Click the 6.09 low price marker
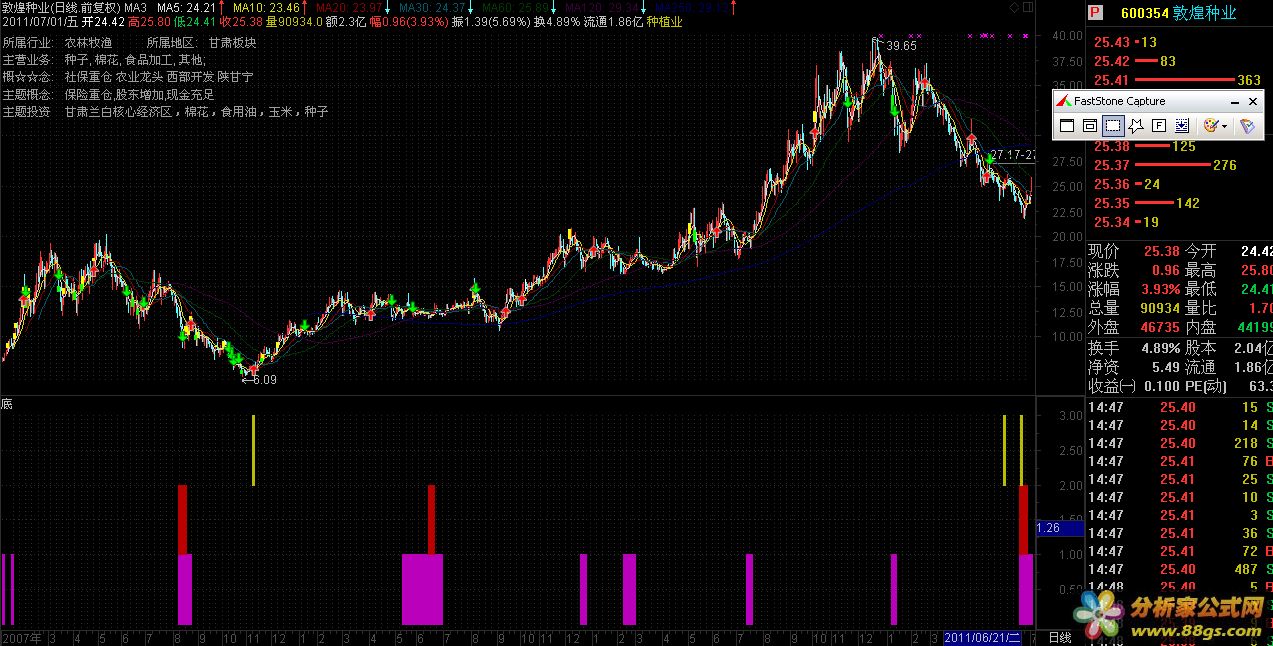This screenshot has width=1273, height=646. [x=264, y=379]
